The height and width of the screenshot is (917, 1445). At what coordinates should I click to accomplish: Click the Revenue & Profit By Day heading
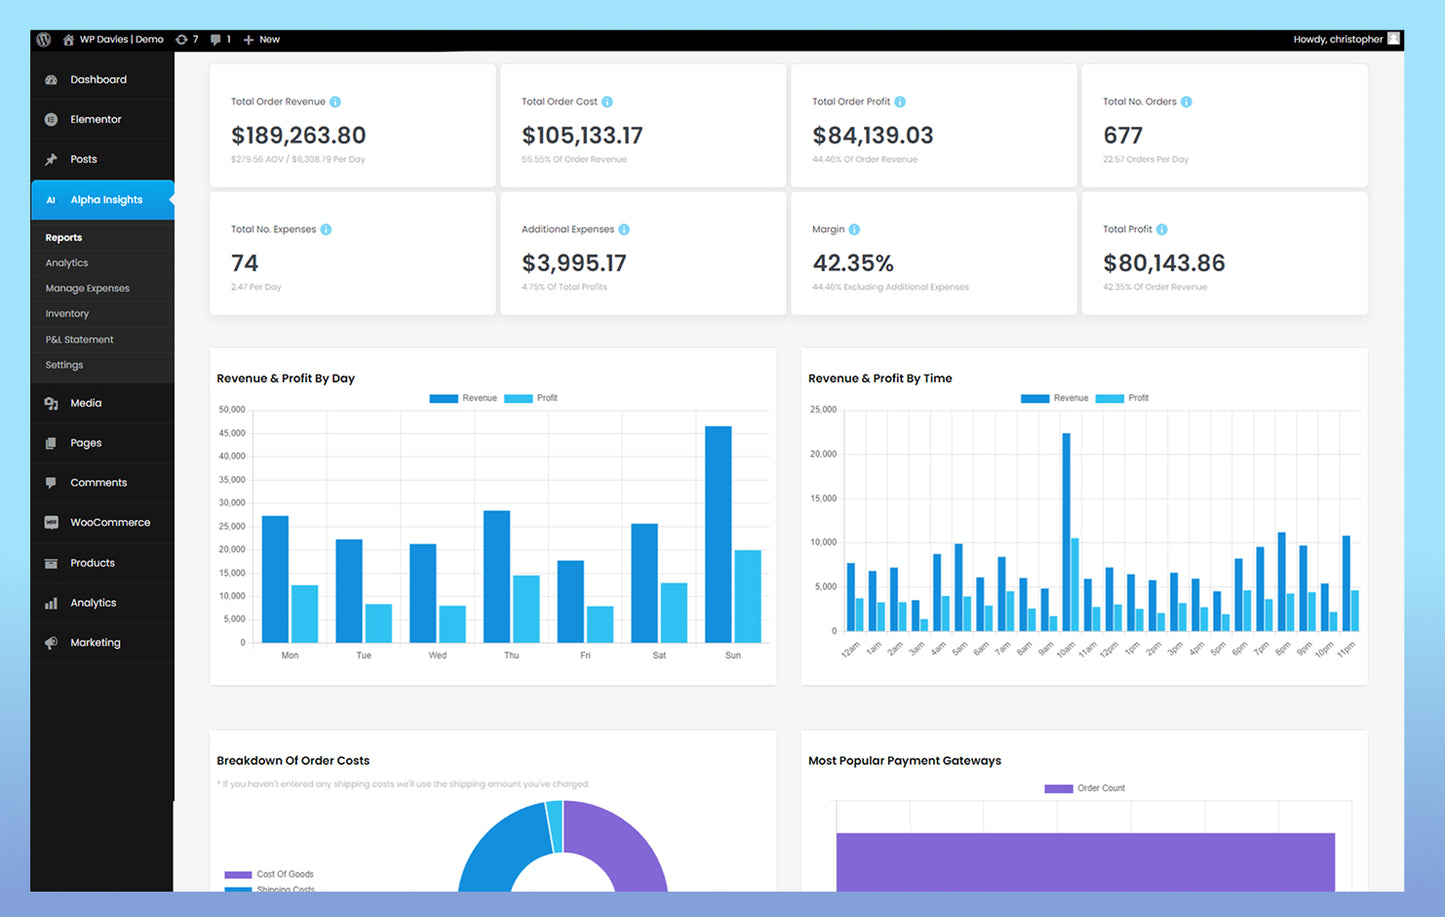pos(286,378)
